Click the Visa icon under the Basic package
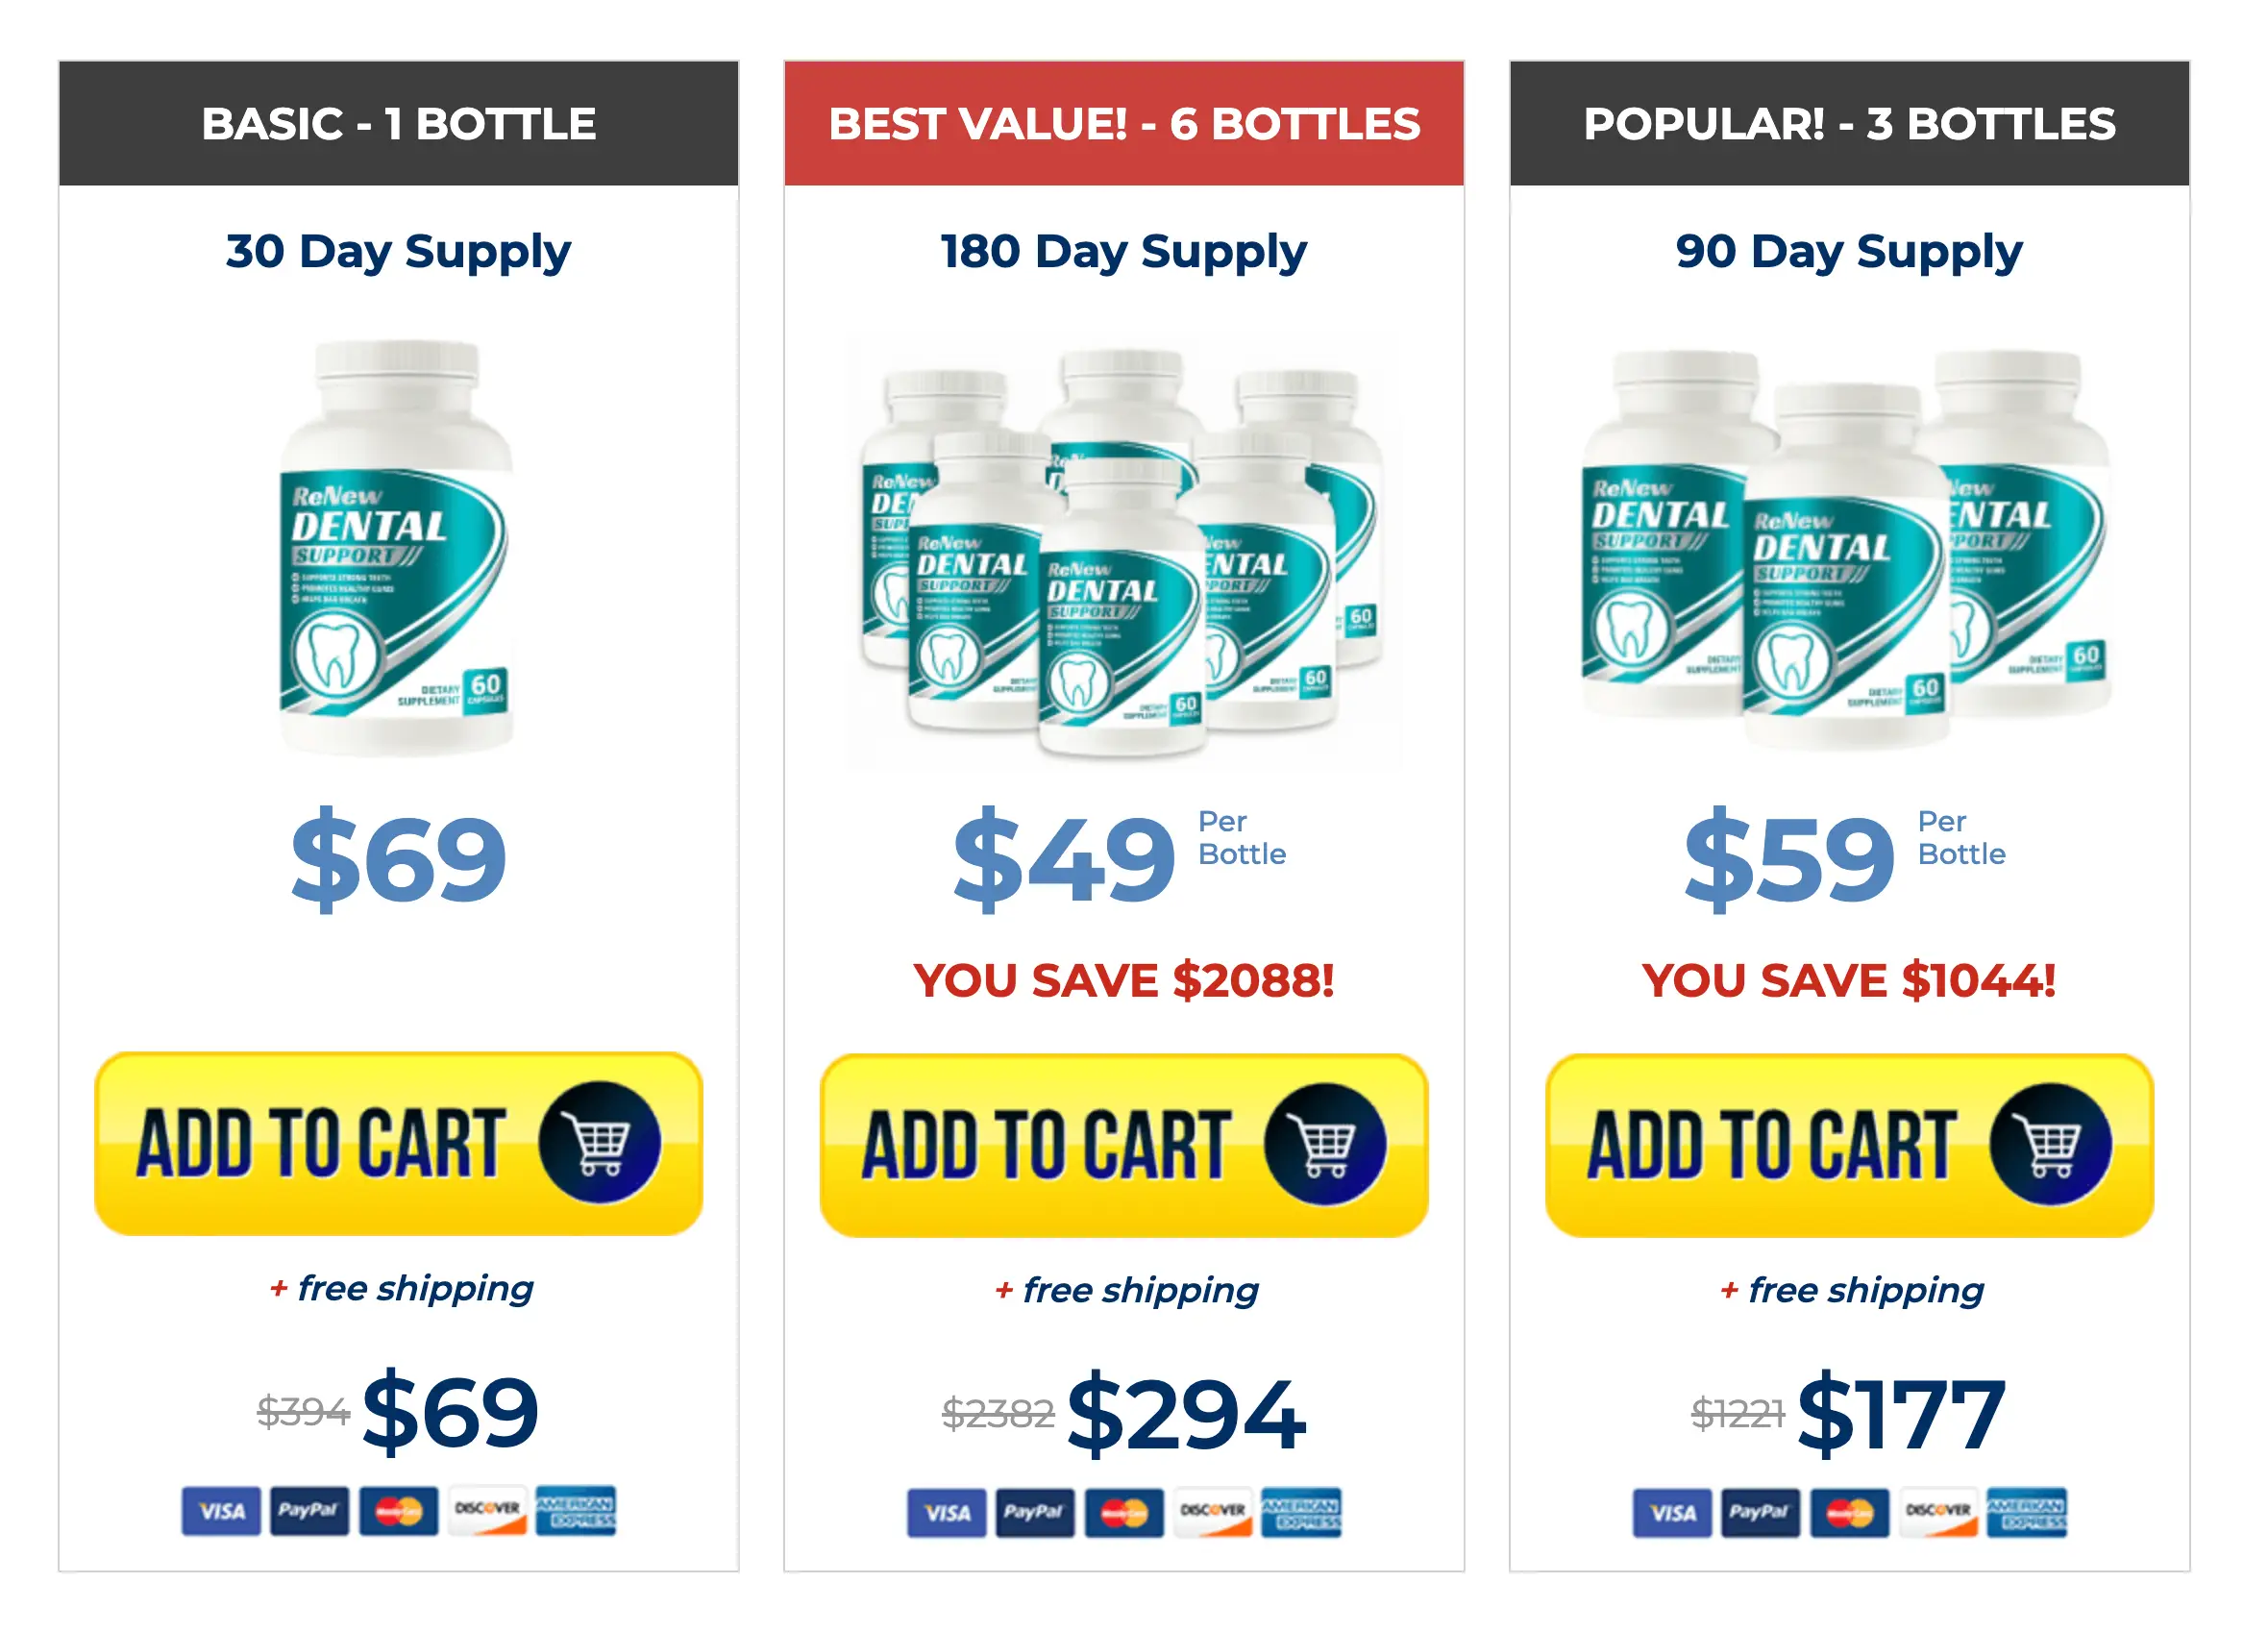 220,1511
